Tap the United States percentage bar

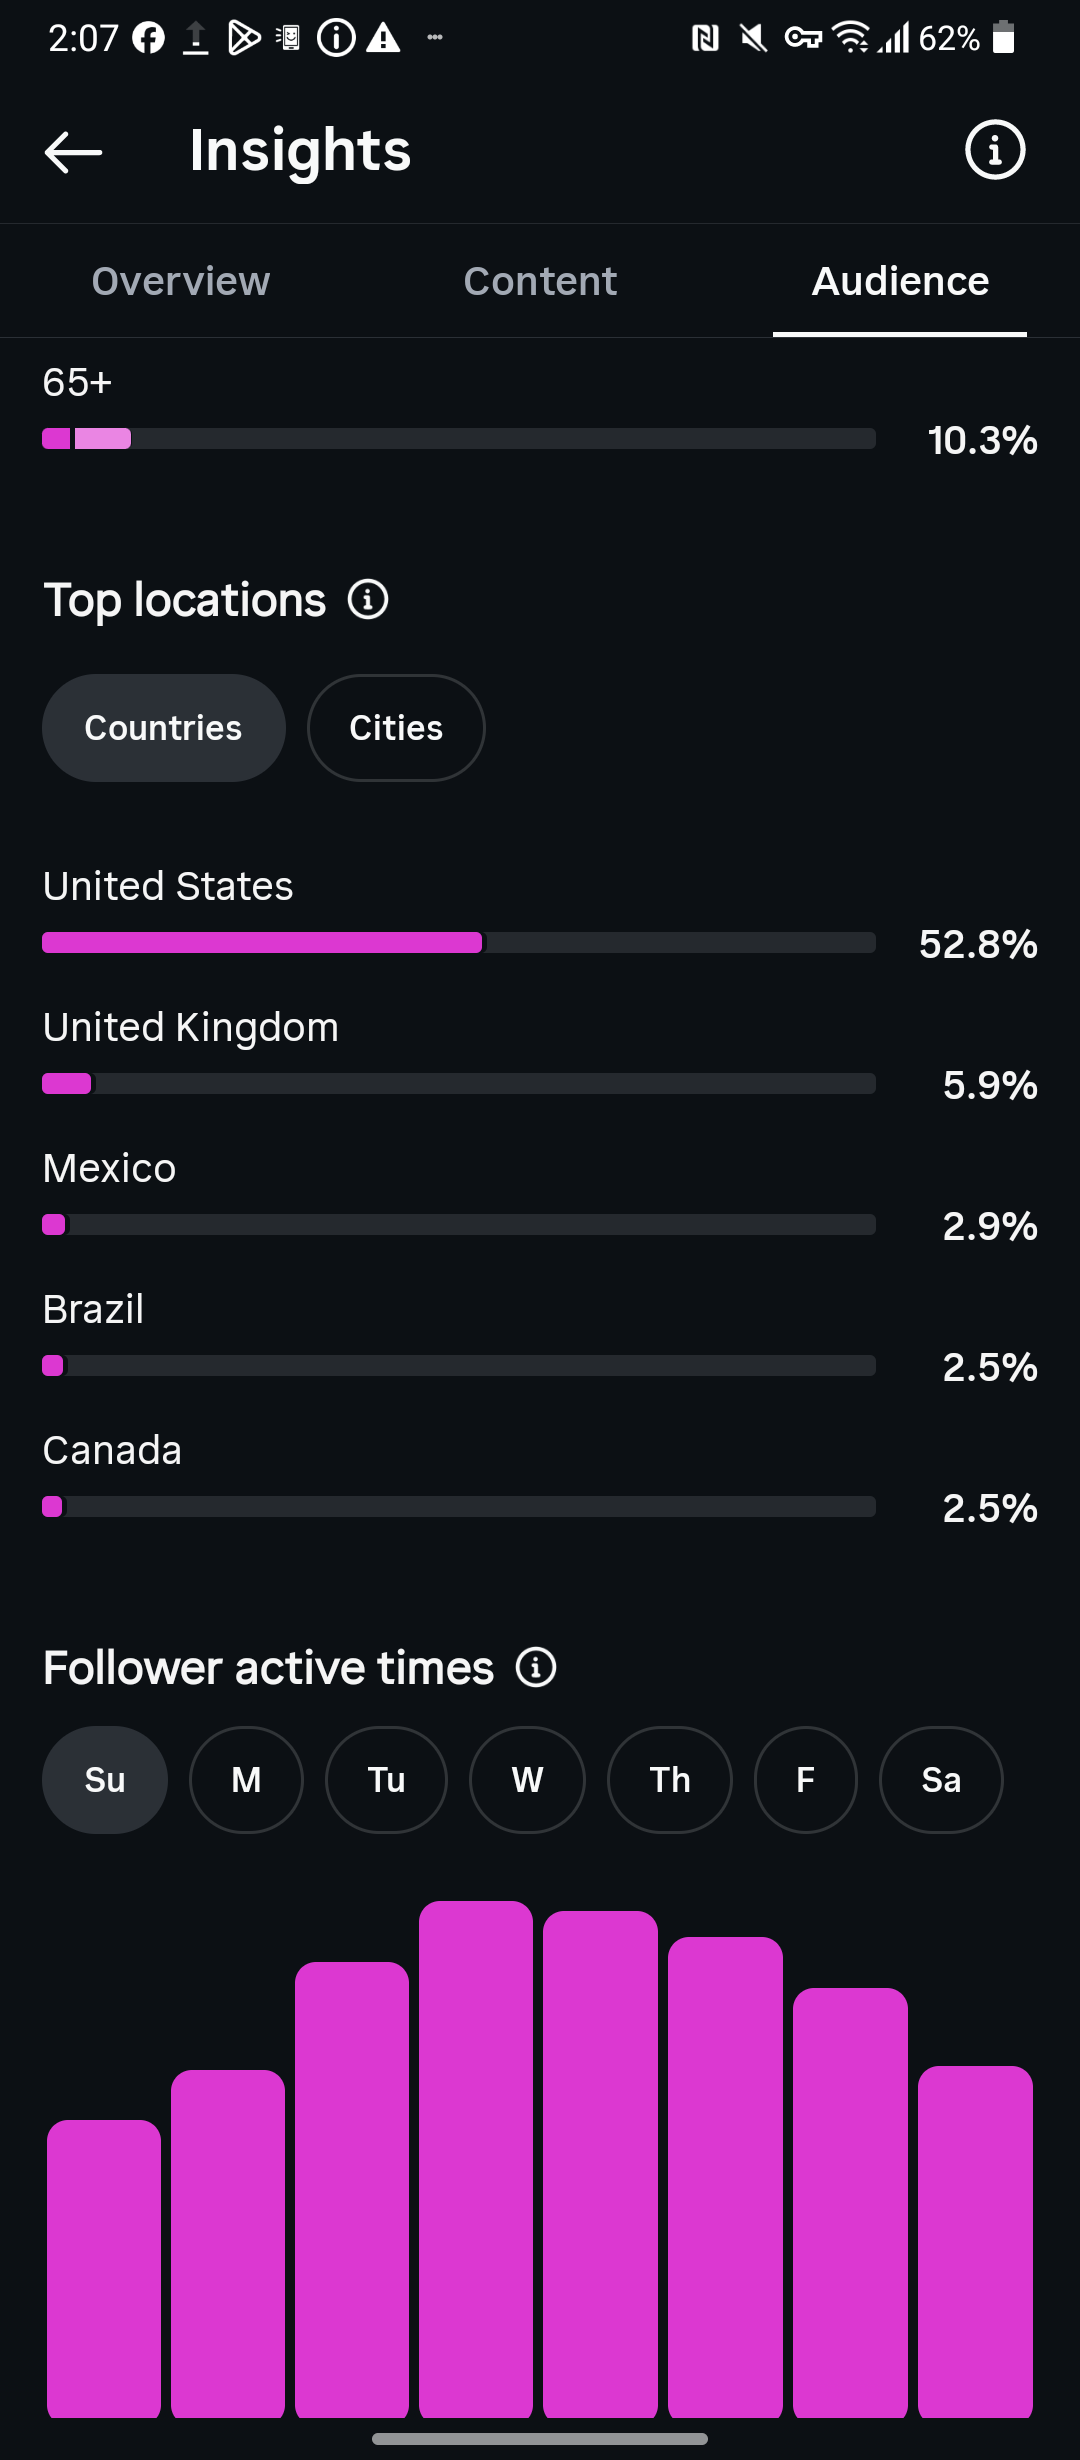[459, 943]
